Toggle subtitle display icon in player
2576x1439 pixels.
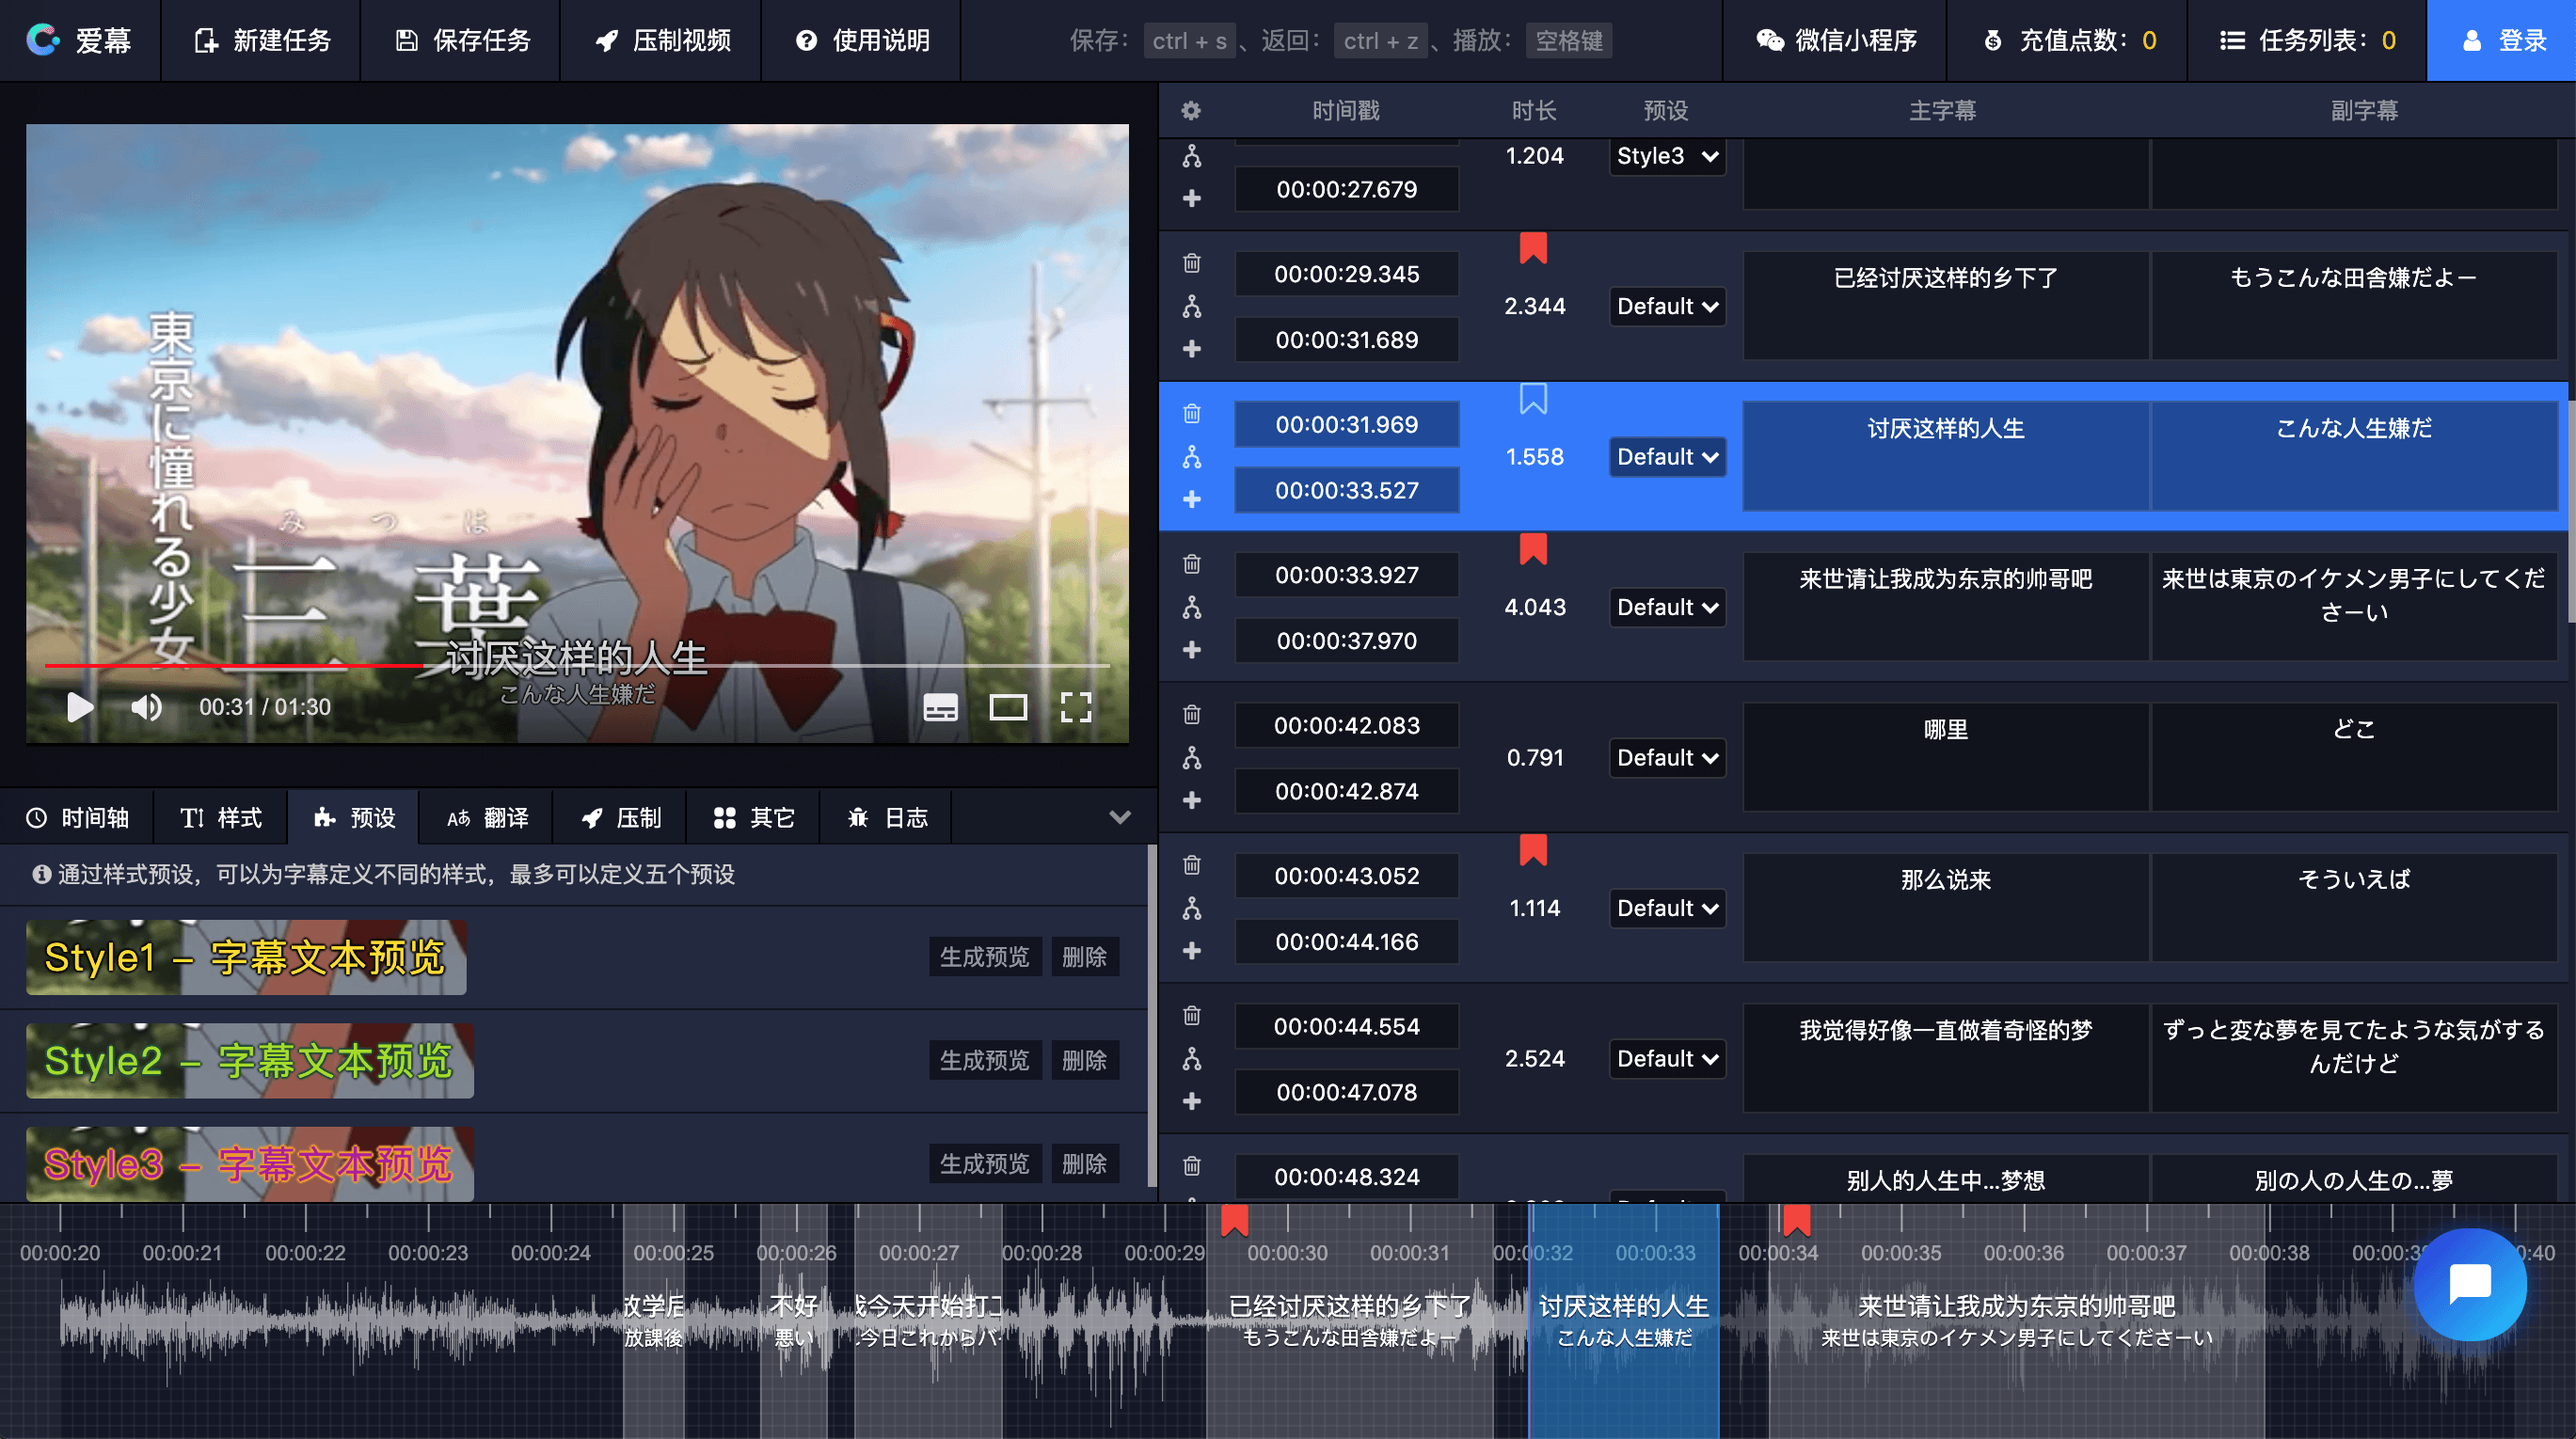(940, 707)
